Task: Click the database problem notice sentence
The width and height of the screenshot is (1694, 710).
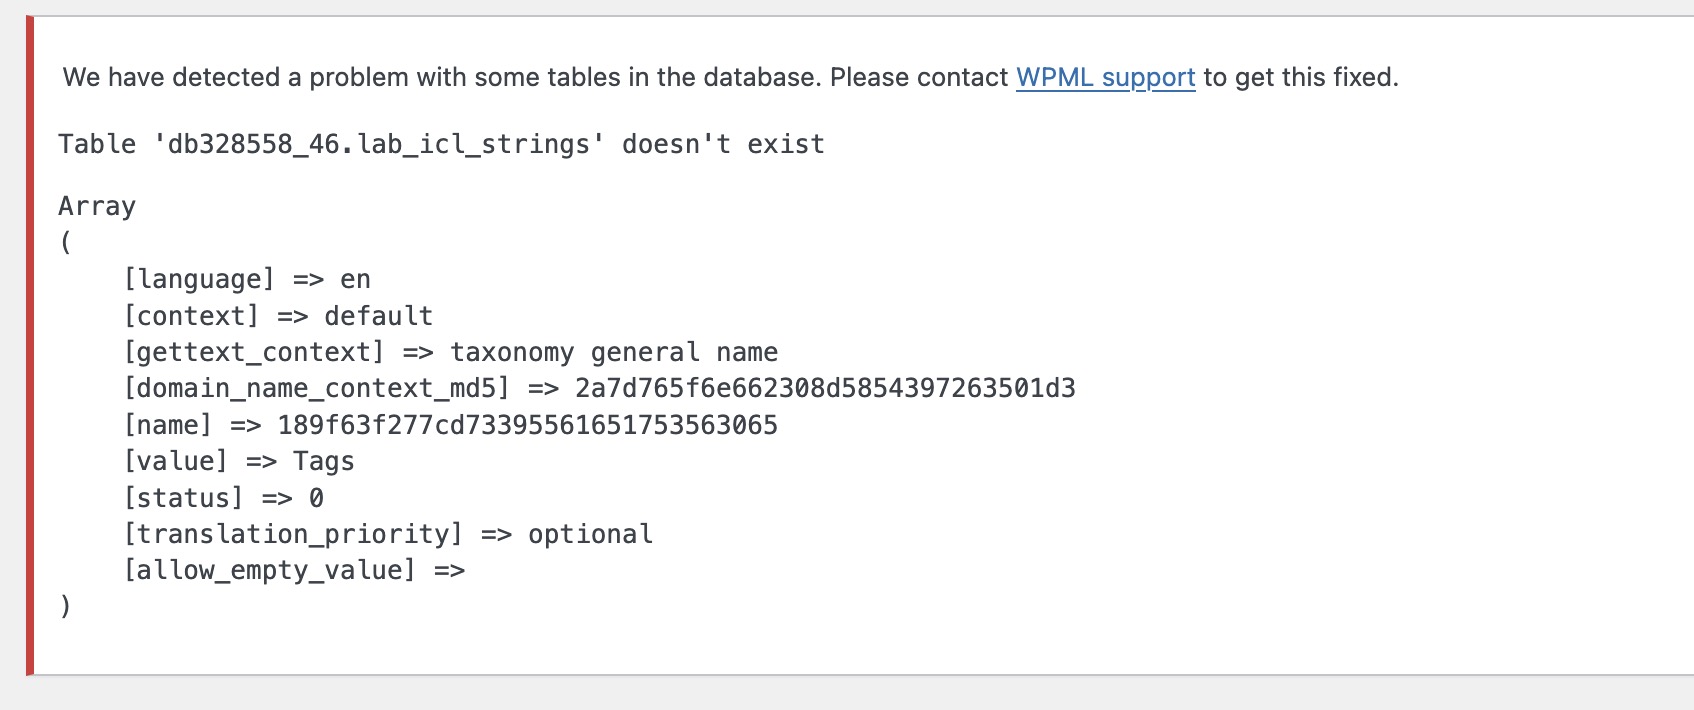Action: click(730, 77)
